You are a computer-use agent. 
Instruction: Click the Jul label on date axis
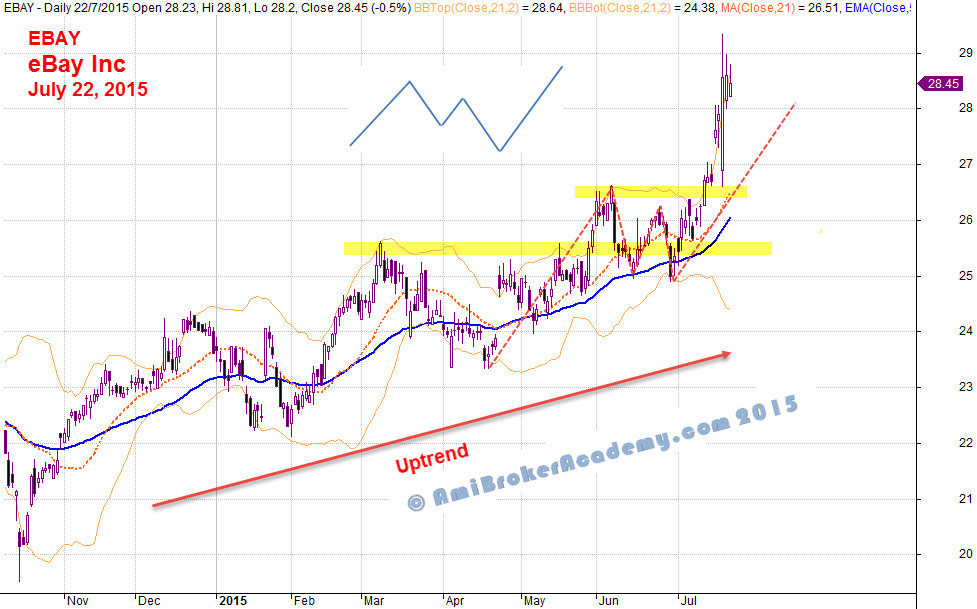[x=689, y=600]
